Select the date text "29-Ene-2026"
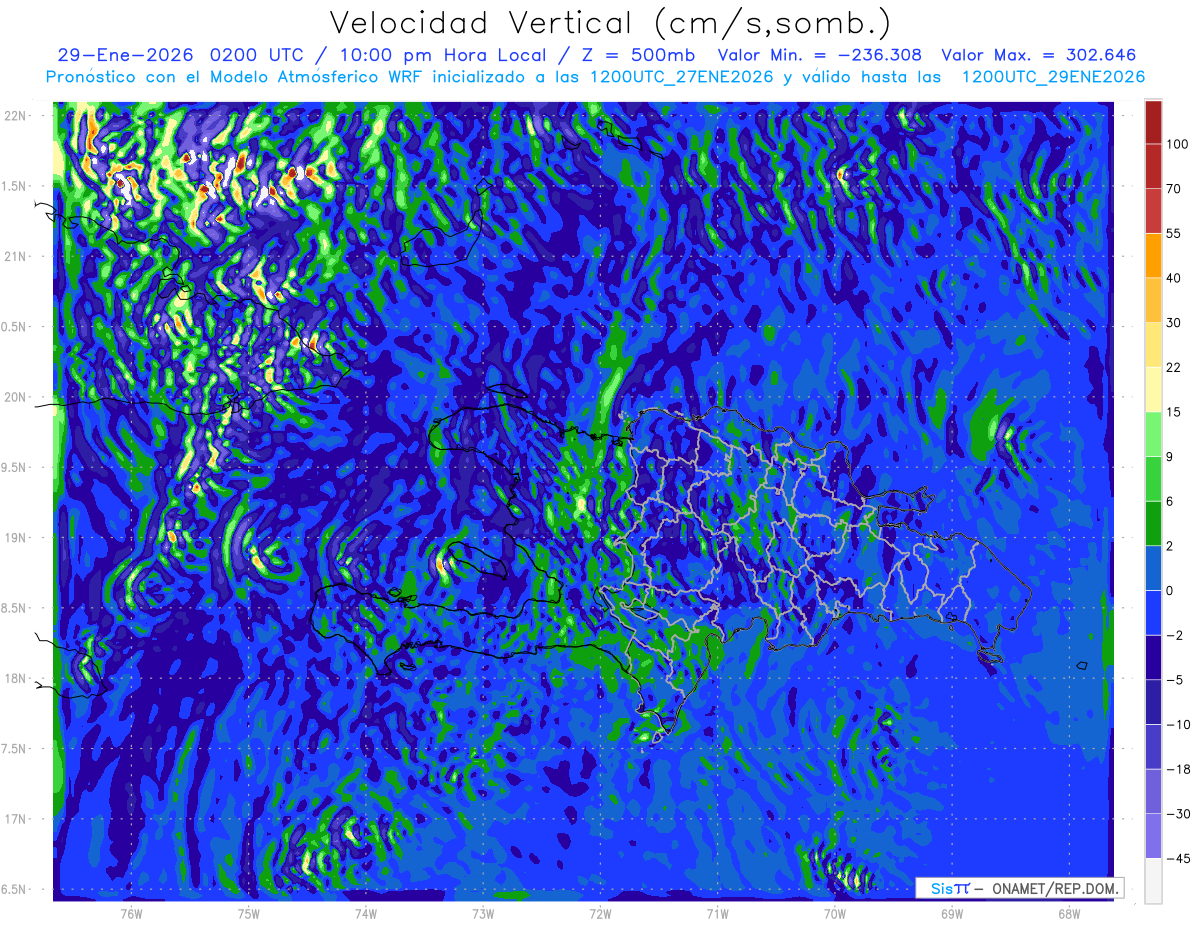The image size is (1200, 927). (124, 55)
